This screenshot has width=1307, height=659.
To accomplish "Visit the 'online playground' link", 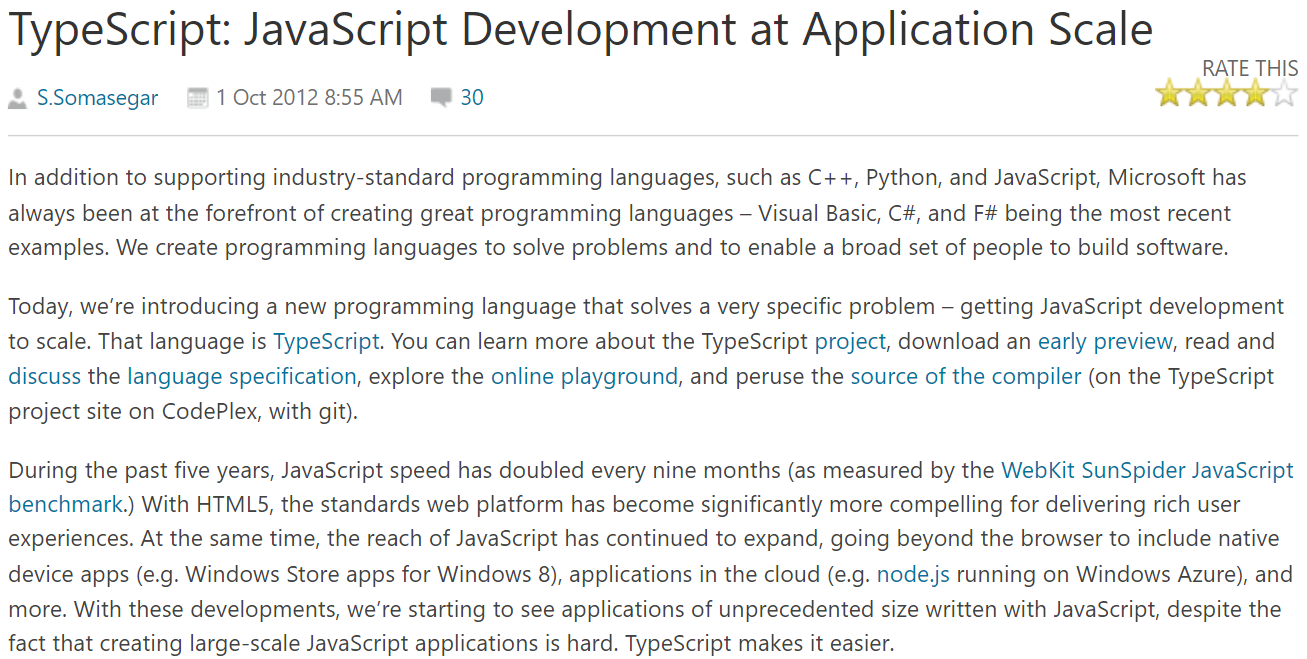I will [x=584, y=377].
